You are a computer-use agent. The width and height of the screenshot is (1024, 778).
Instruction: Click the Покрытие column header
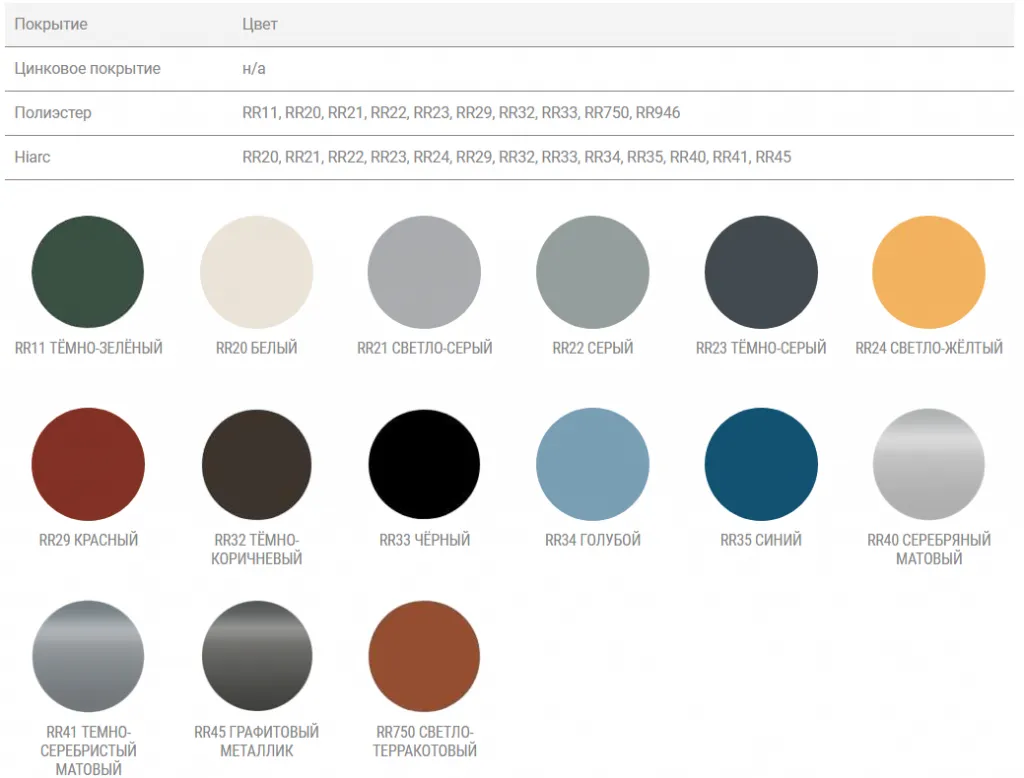coord(50,25)
